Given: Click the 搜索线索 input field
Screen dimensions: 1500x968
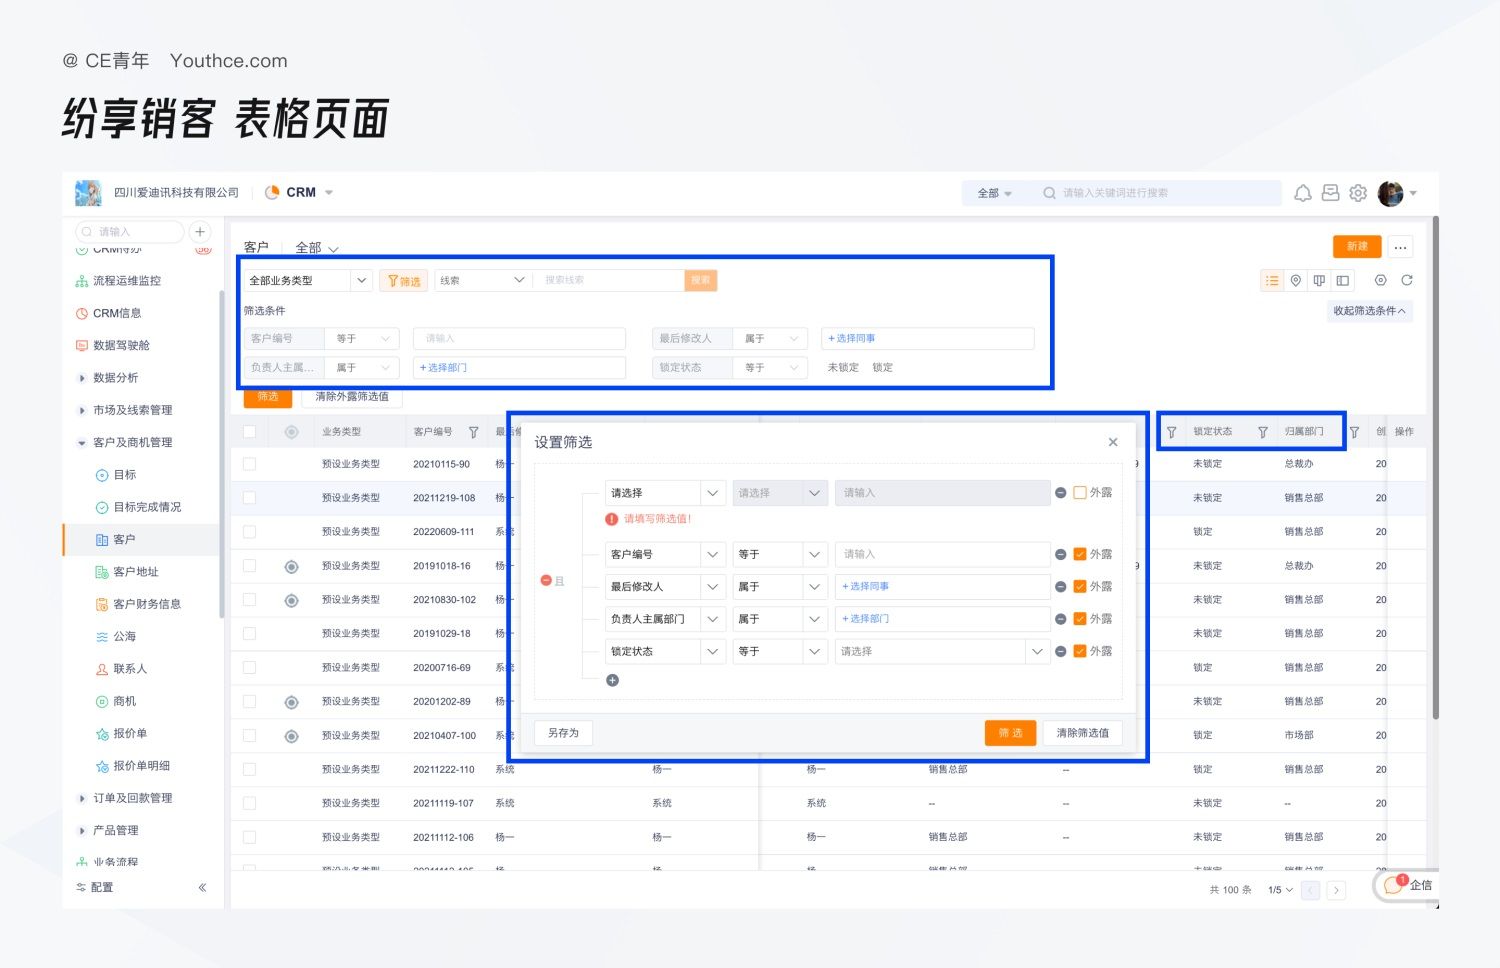Looking at the screenshot, I should tap(610, 281).
